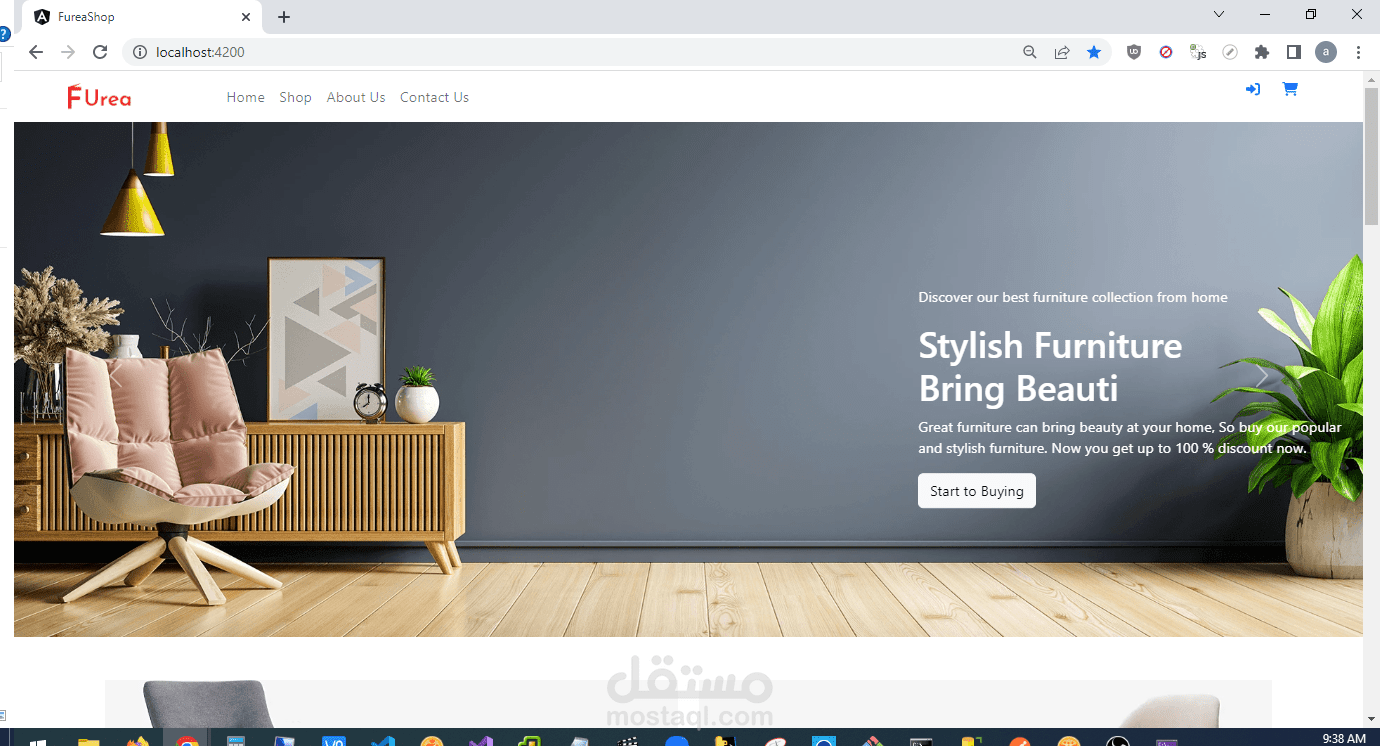Image resolution: width=1380 pixels, height=746 pixels.
Task: Go back to previous page
Action: coord(36,52)
